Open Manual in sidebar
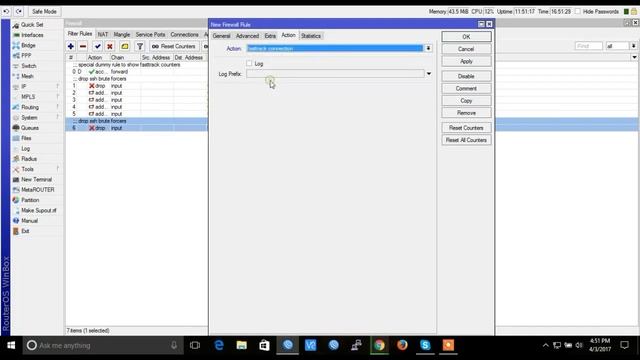The image size is (640, 360). (29, 220)
